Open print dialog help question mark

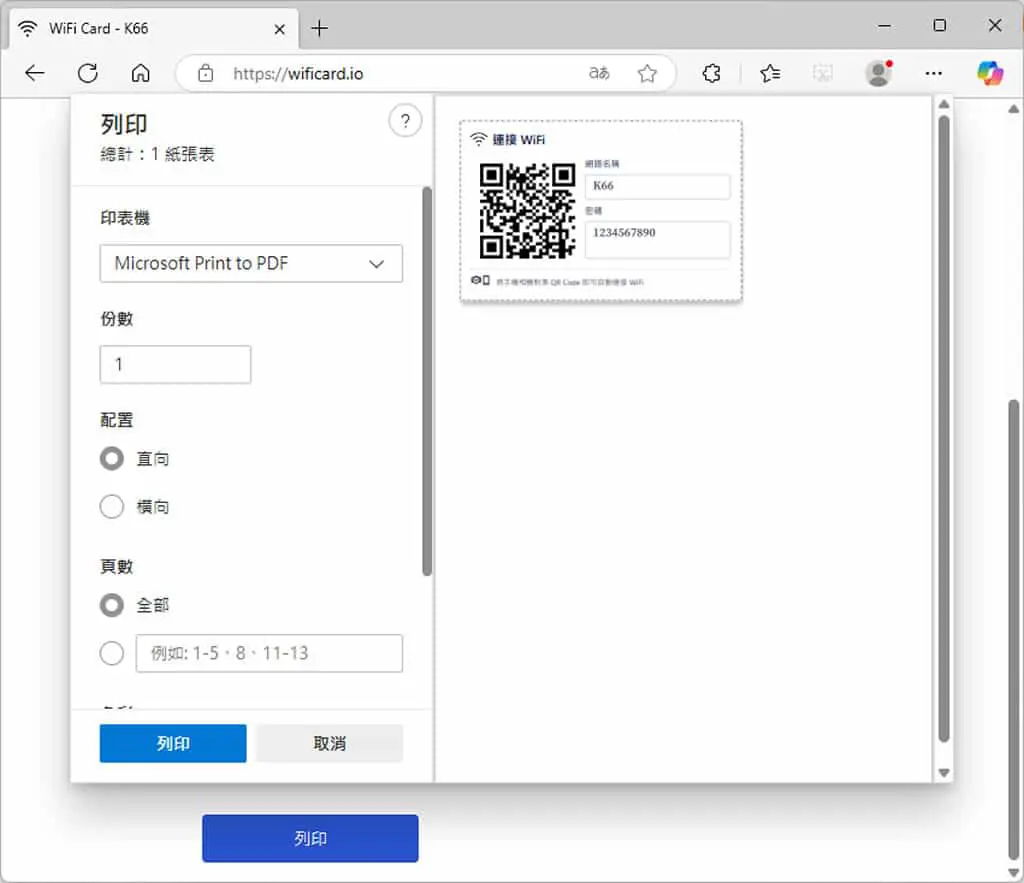click(406, 121)
